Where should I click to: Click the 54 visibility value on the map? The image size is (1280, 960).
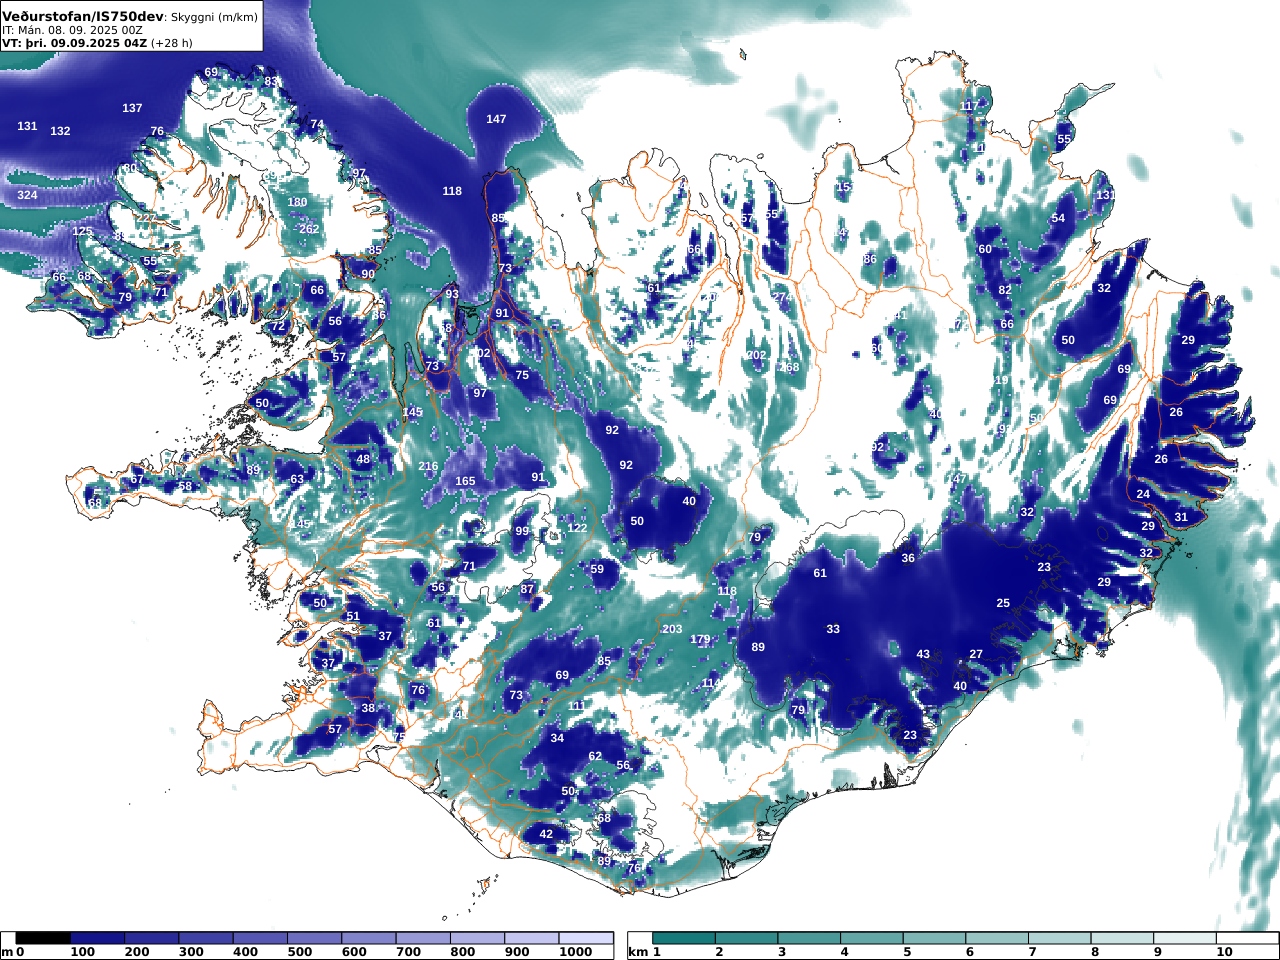pyautogui.click(x=1058, y=218)
